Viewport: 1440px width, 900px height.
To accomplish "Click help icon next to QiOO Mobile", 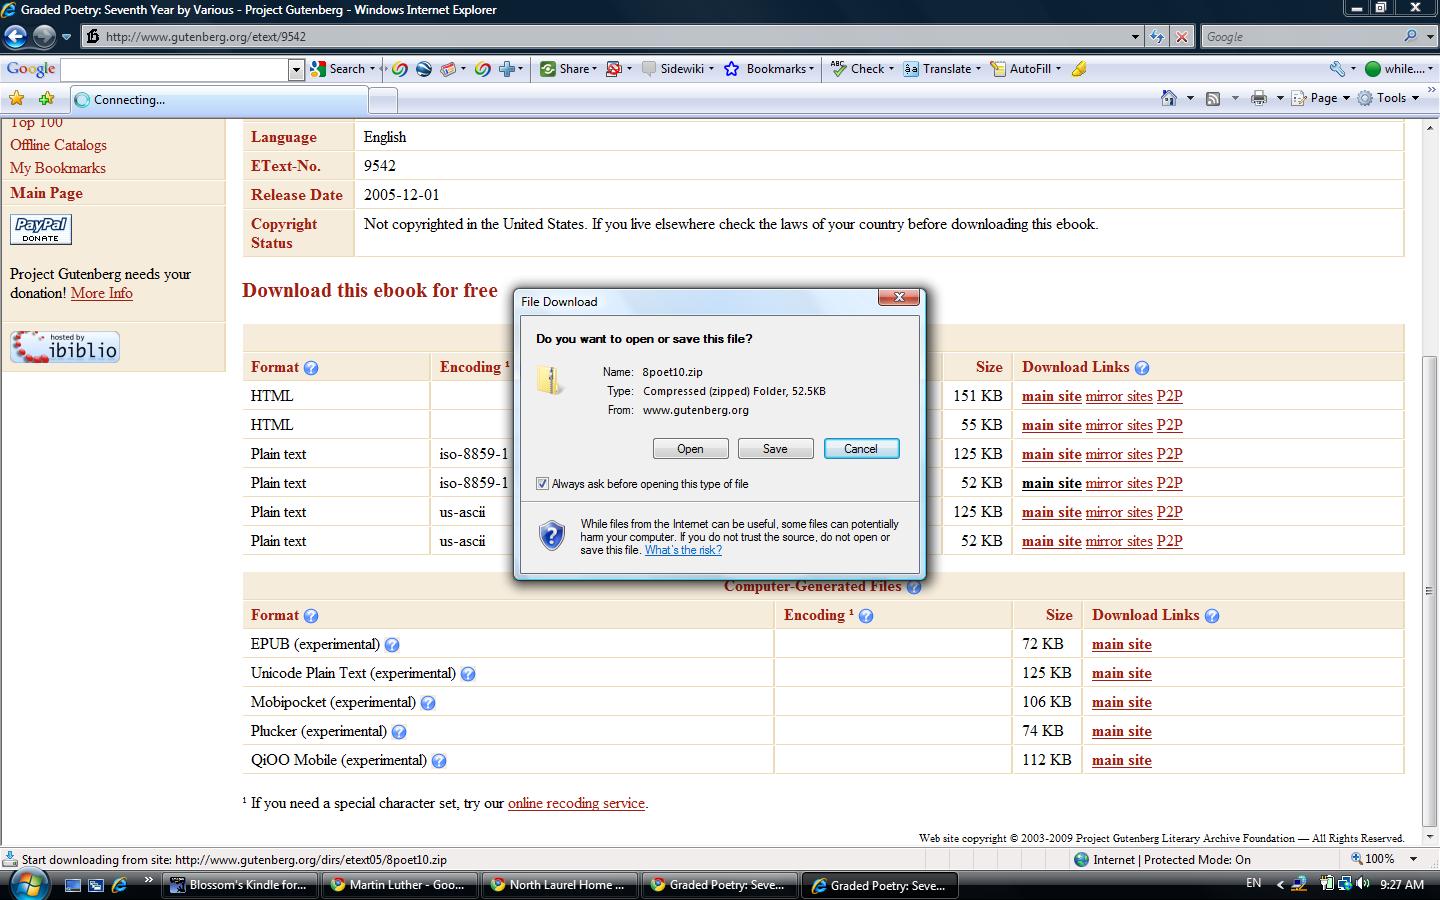I will [x=439, y=761].
